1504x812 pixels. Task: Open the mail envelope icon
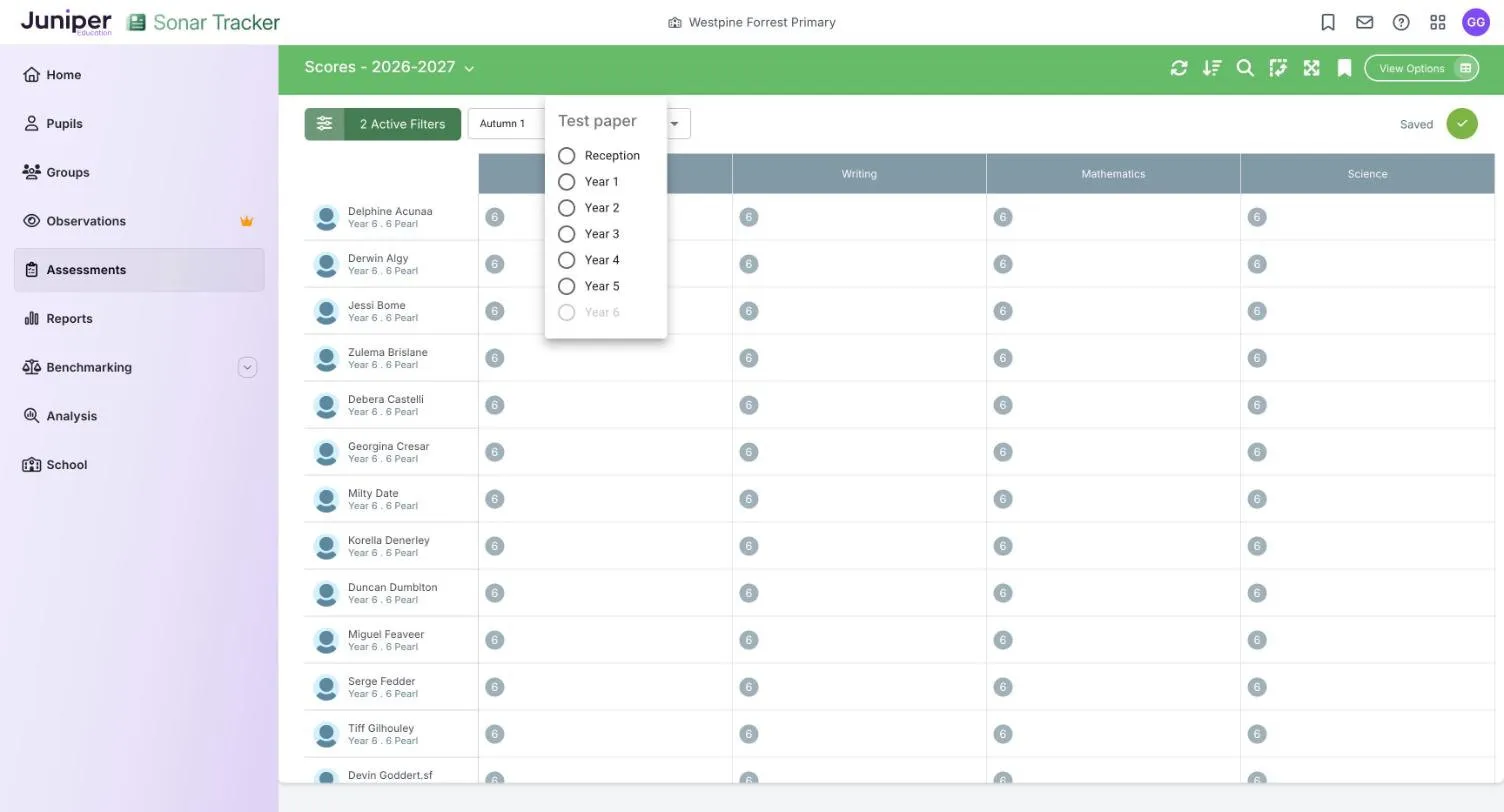pyautogui.click(x=1364, y=22)
